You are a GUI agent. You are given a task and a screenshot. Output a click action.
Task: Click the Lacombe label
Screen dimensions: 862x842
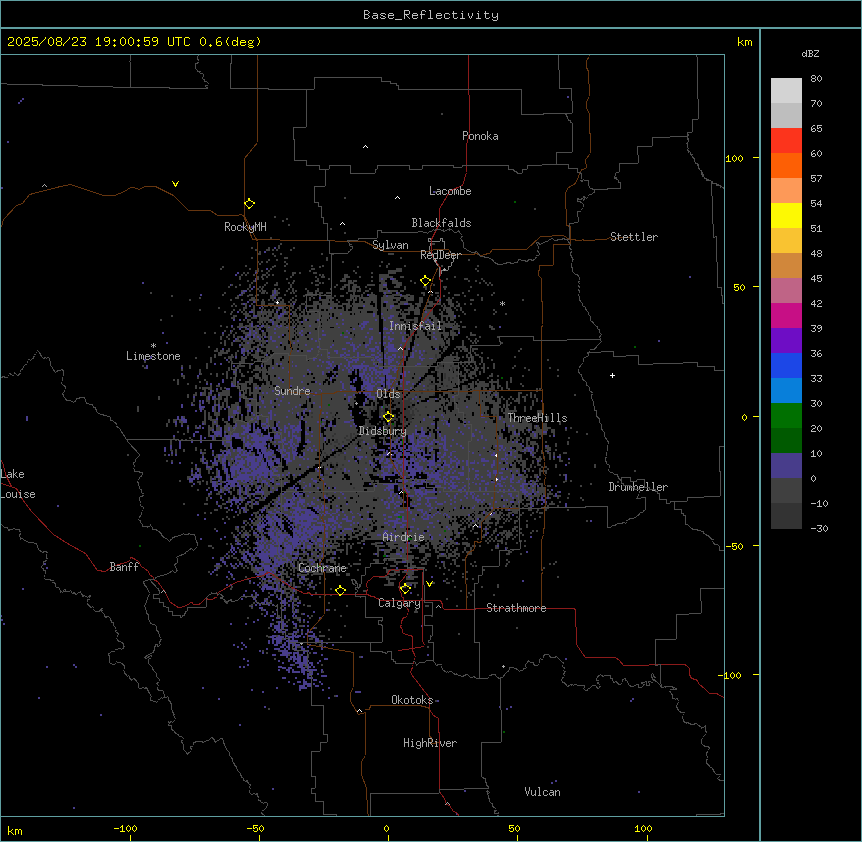coord(450,191)
